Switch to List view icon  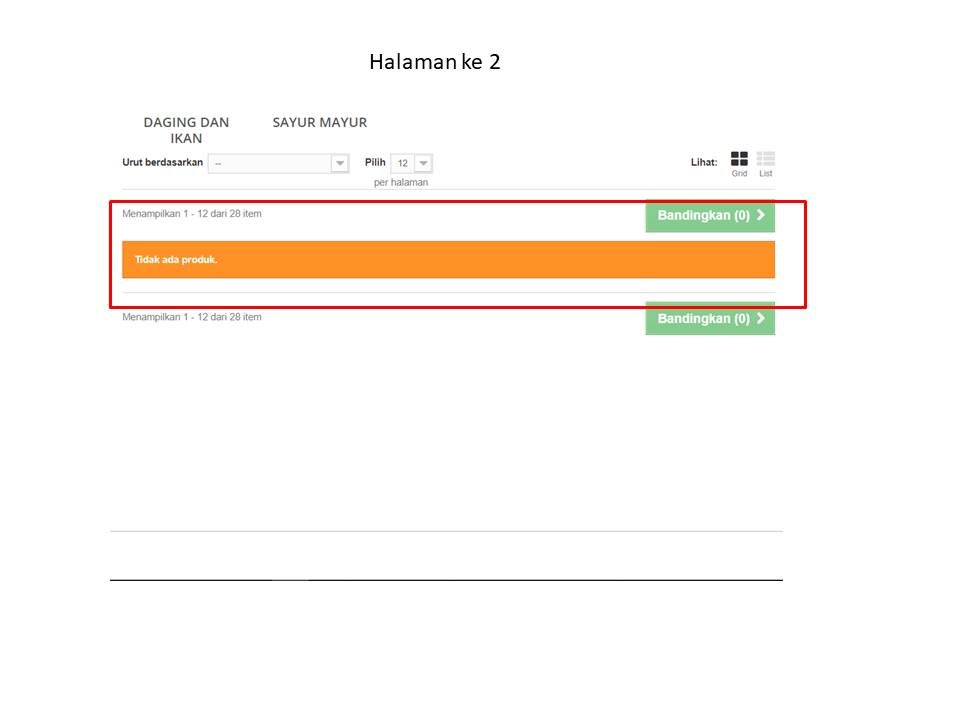[x=765, y=159]
